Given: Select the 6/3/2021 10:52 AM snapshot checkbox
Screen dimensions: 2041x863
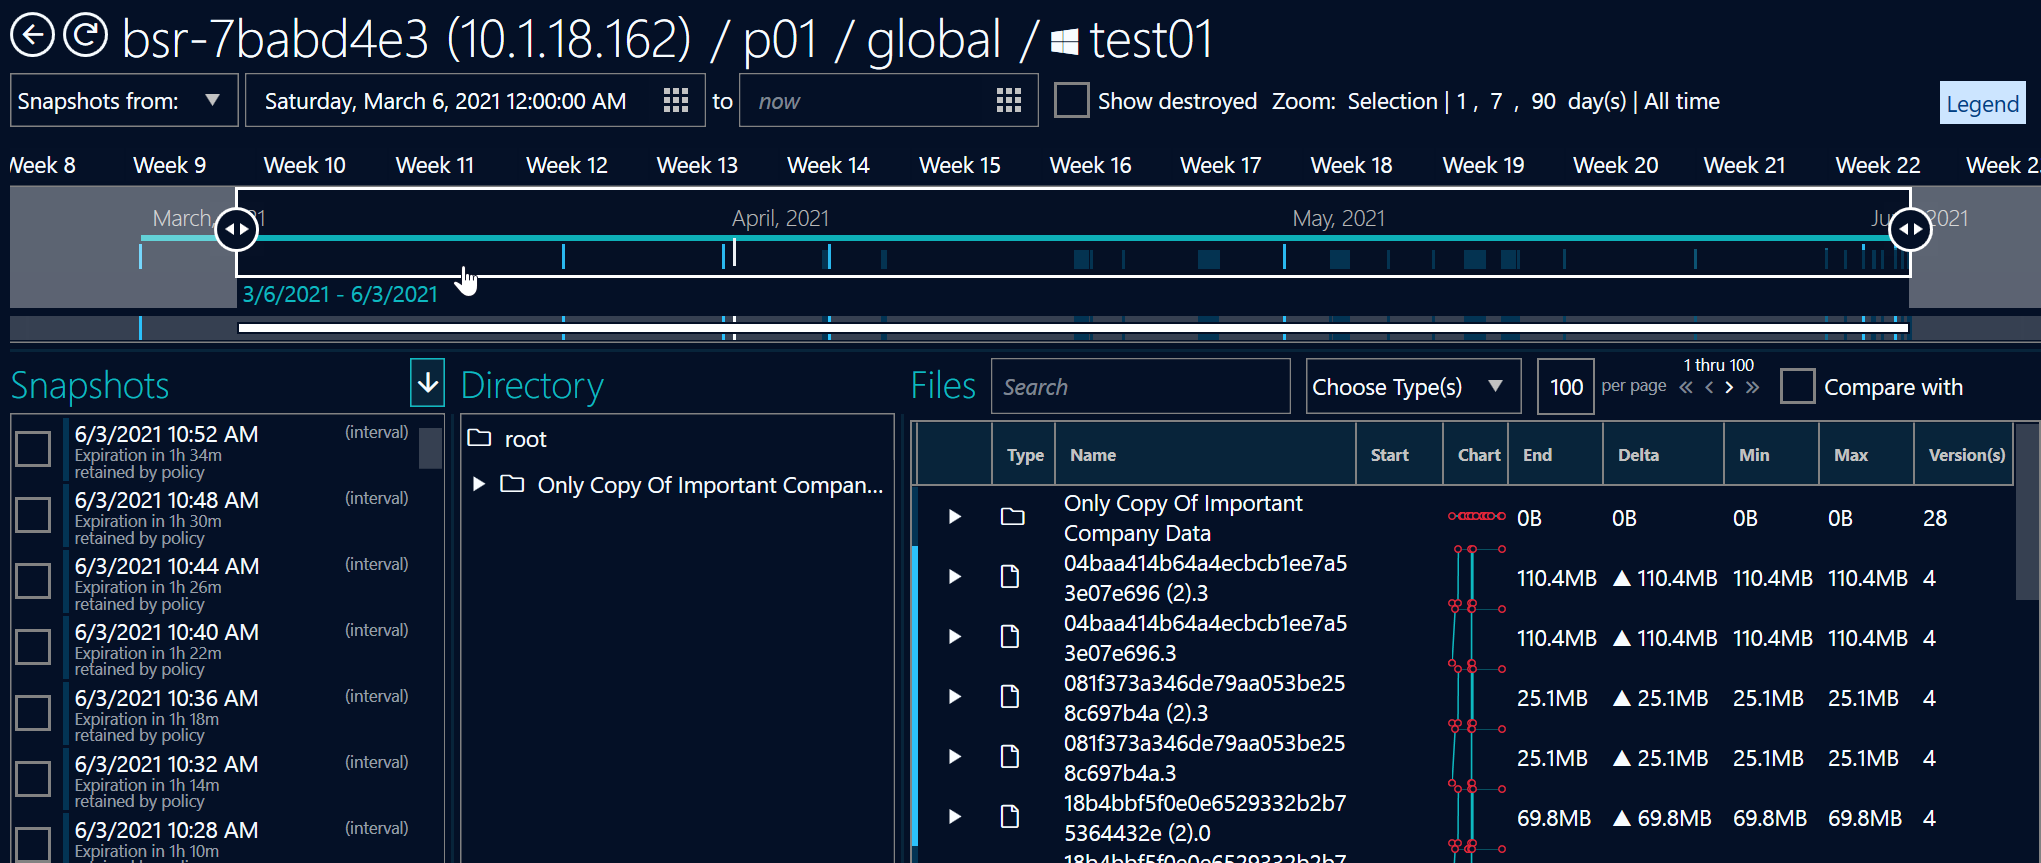Looking at the screenshot, I should [x=33, y=448].
